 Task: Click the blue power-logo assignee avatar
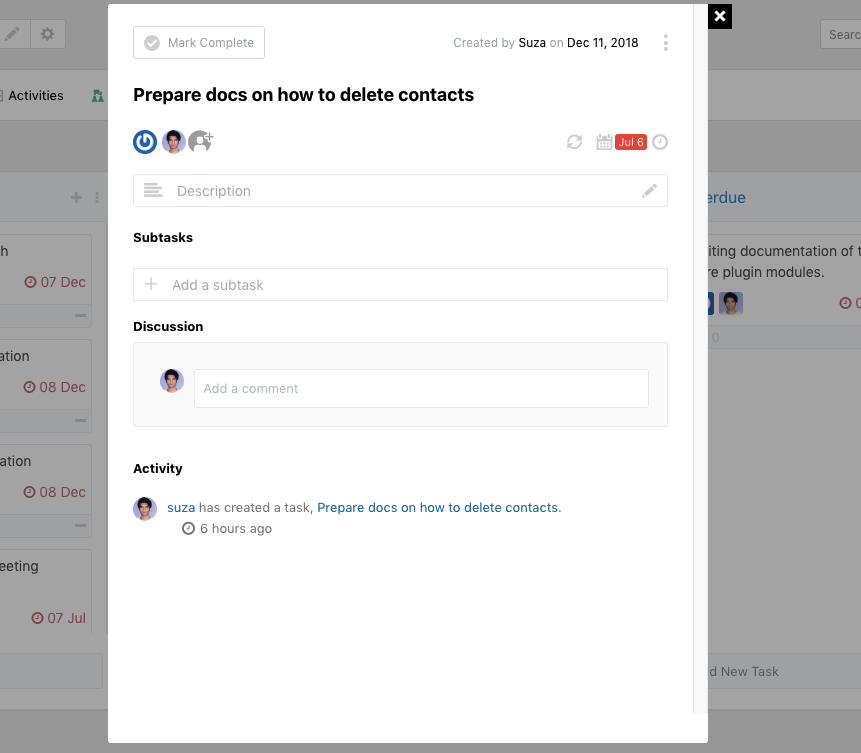coord(145,142)
